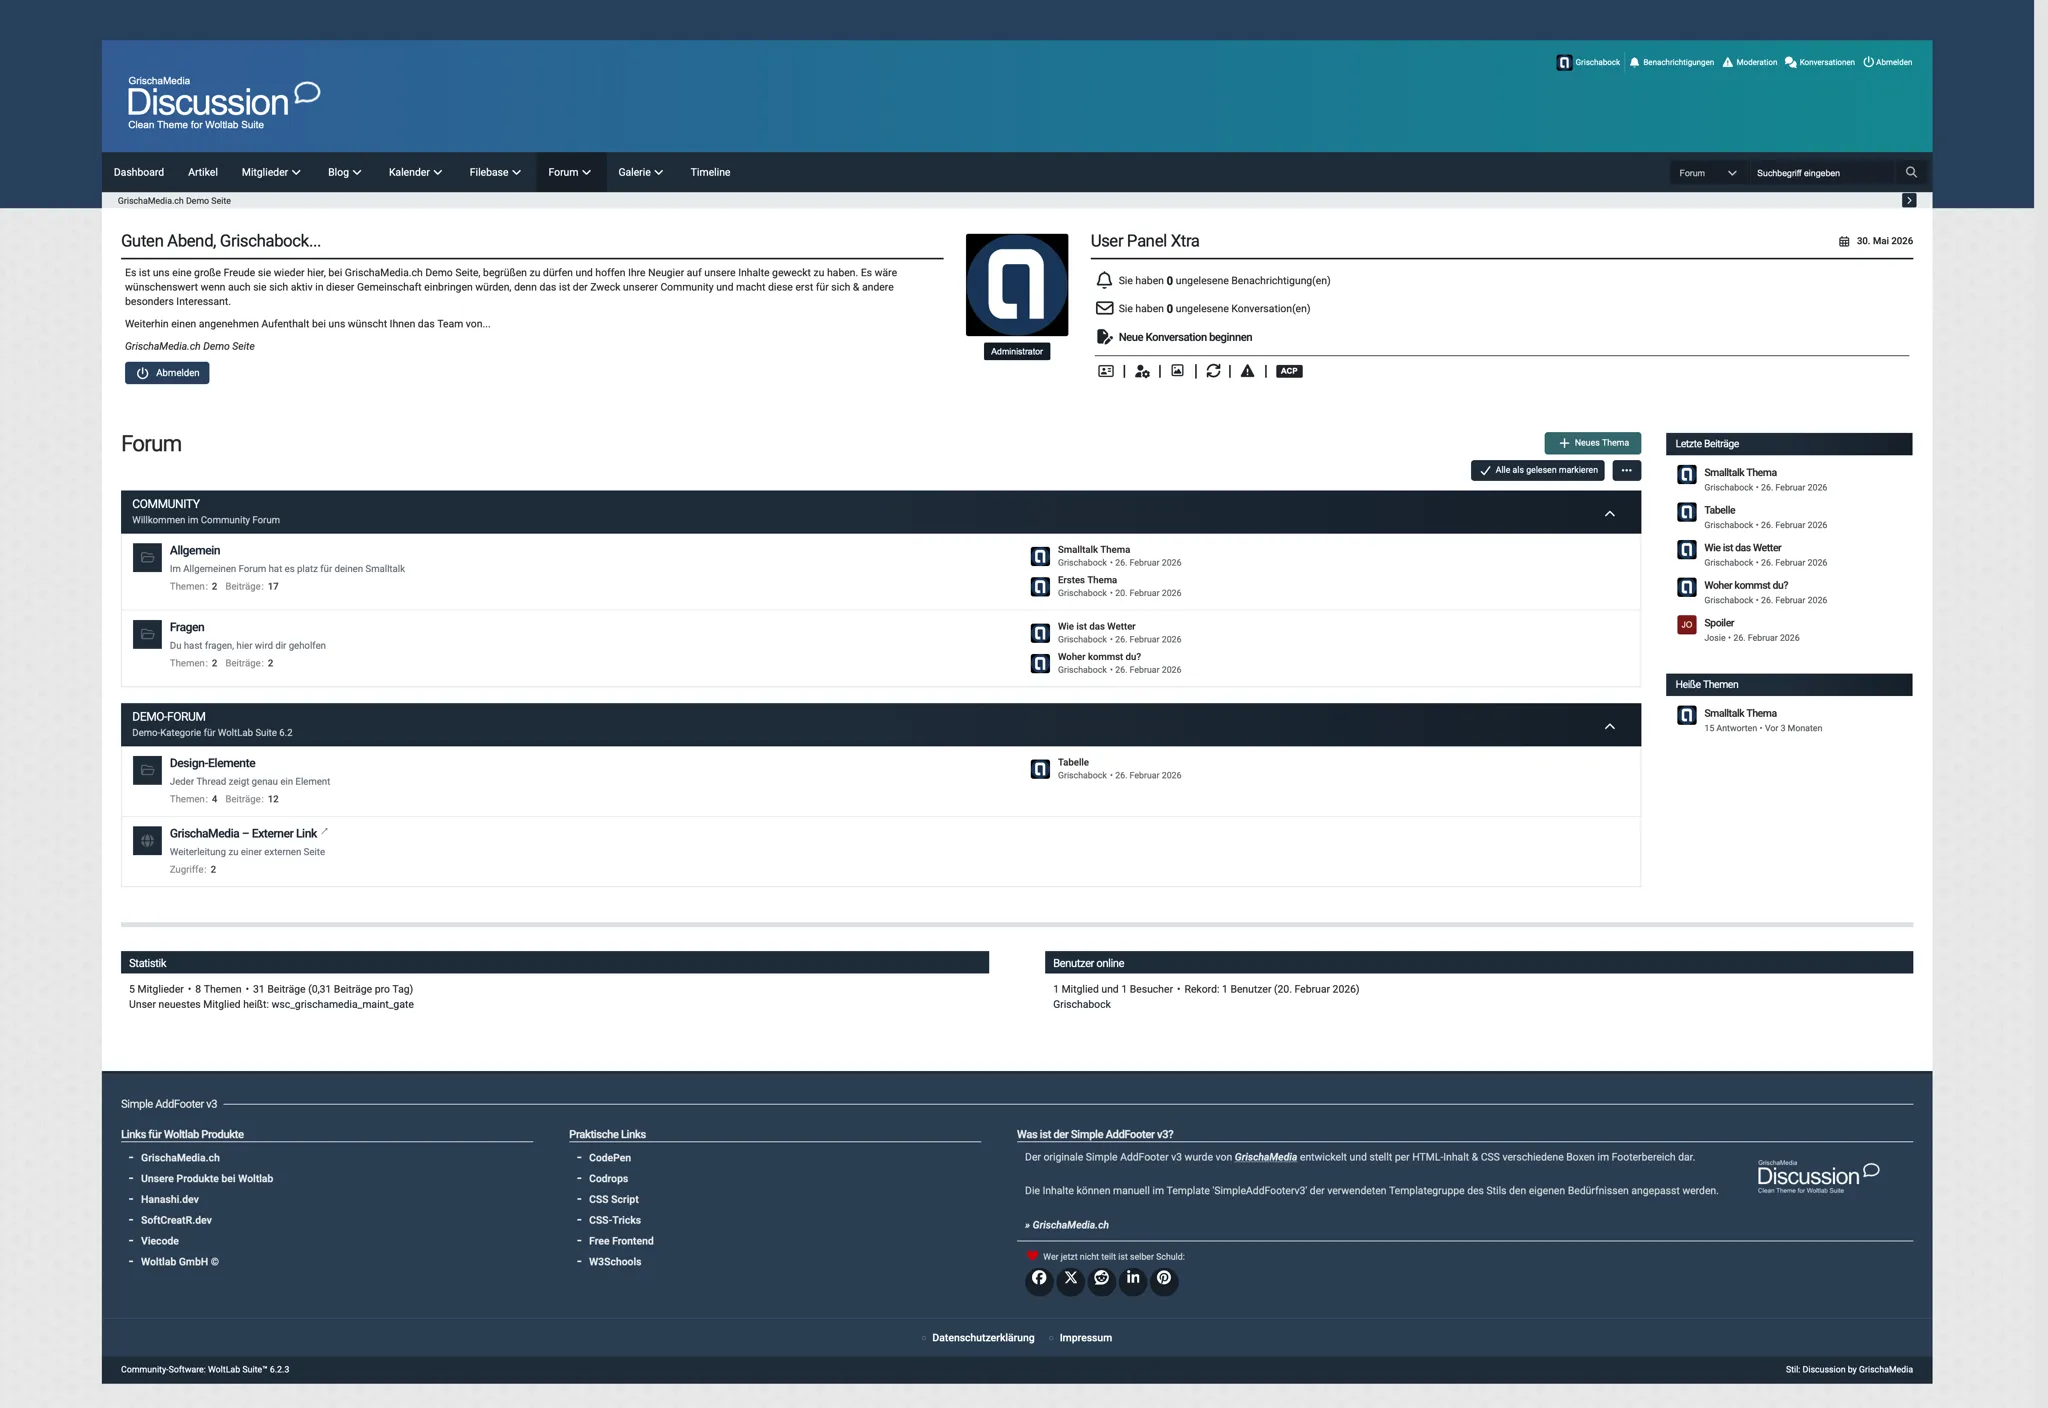Open the Timeline menu item

pos(710,172)
